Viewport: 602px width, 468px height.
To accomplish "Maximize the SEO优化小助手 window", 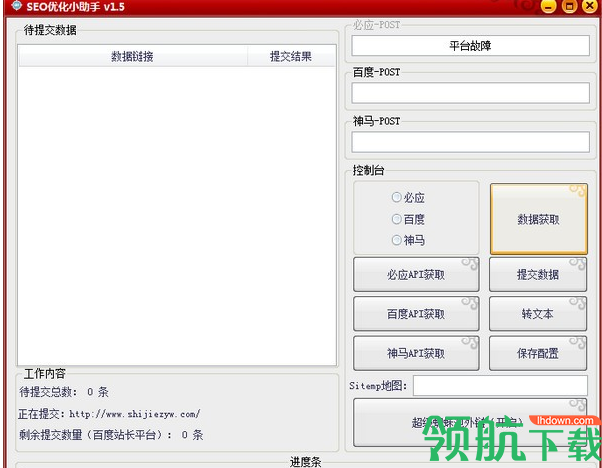I will [569, 5].
